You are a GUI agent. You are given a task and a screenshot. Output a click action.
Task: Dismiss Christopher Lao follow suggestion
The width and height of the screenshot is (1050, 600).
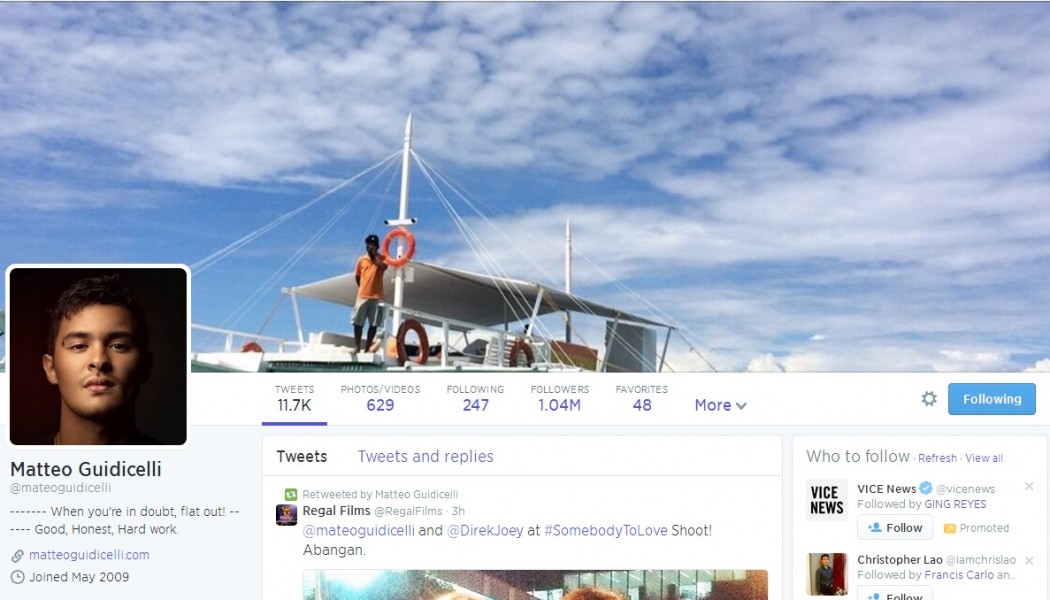pos(1029,560)
